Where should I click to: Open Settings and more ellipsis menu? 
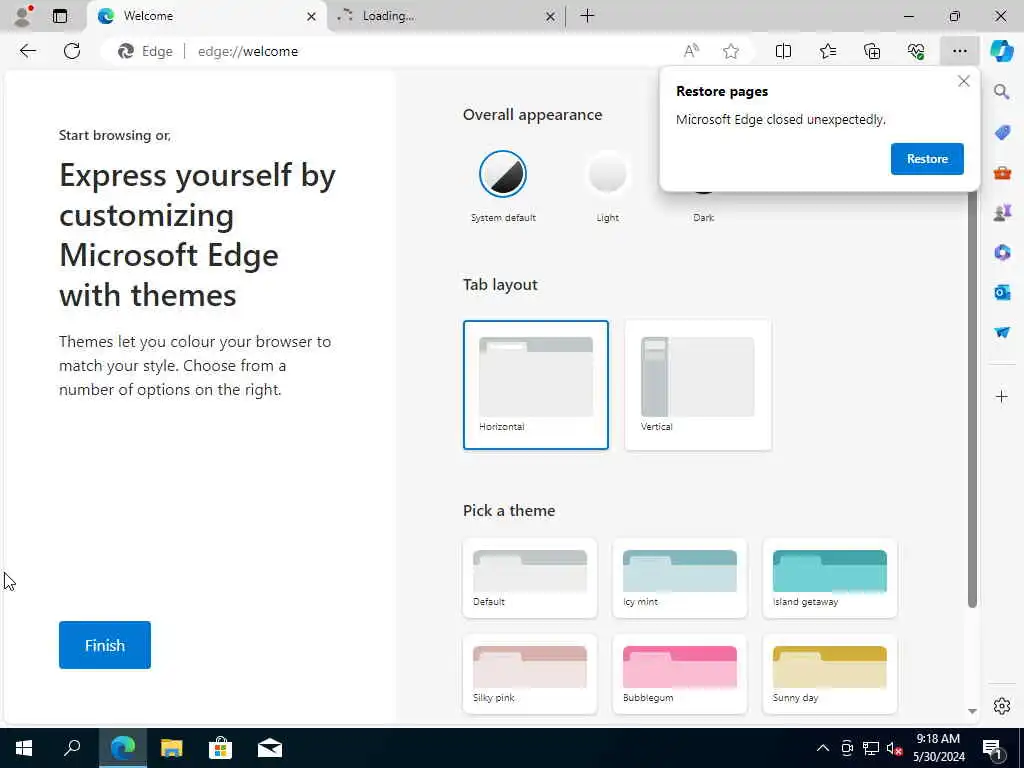[x=959, y=51]
